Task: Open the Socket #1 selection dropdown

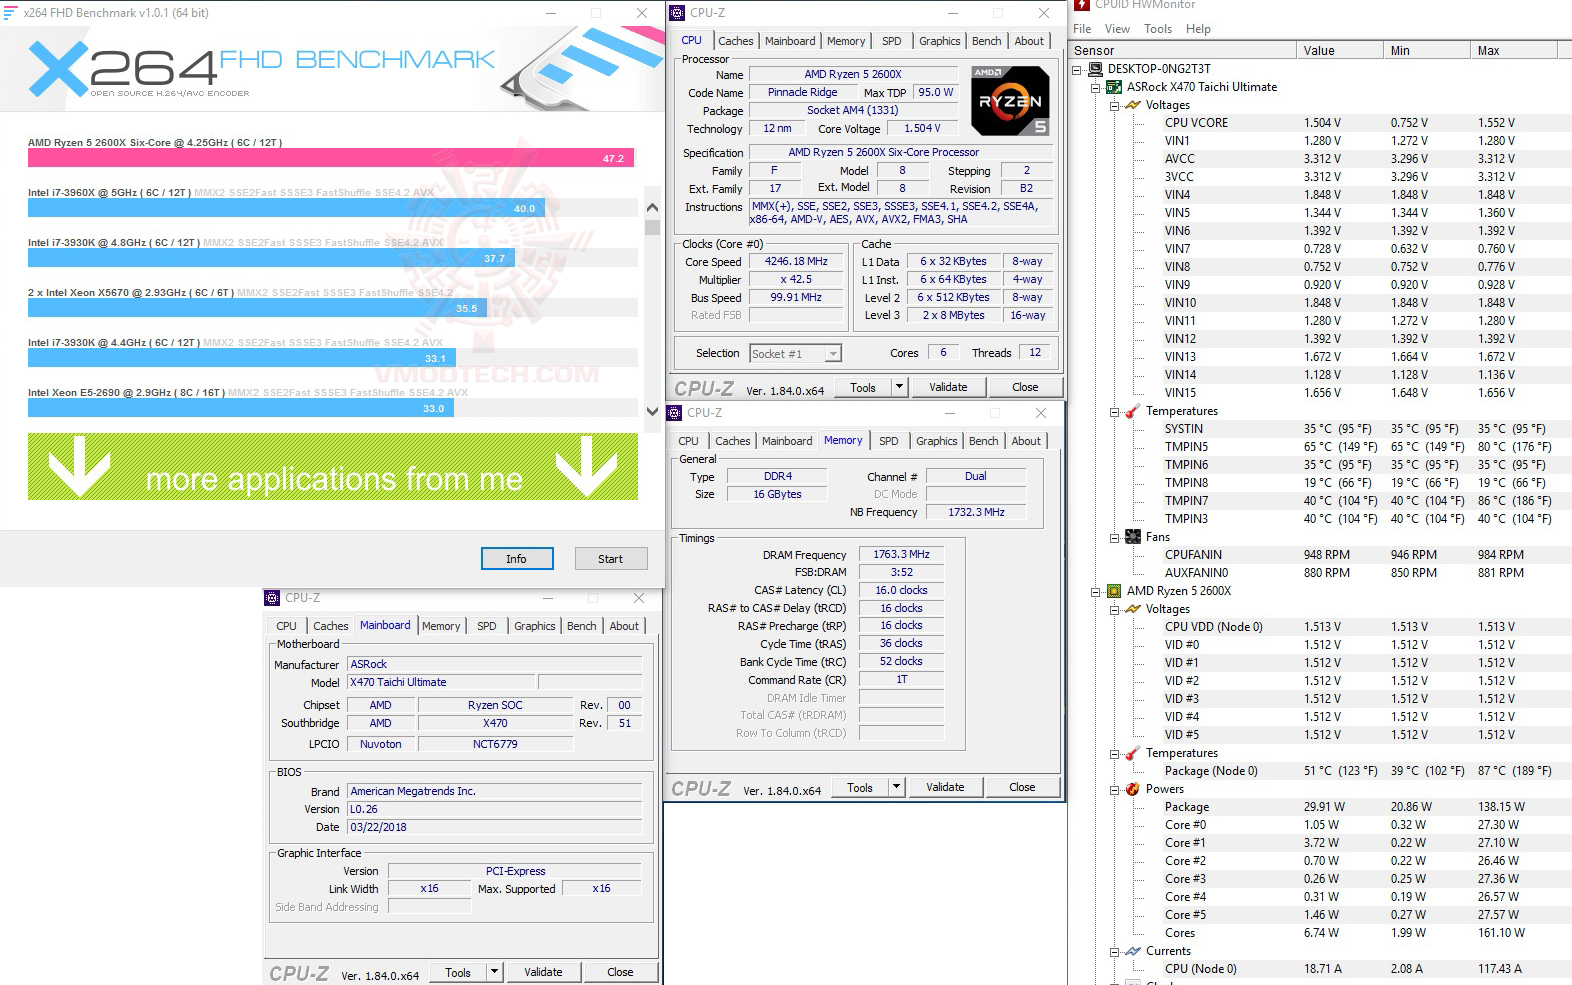Action: [833, 353]
